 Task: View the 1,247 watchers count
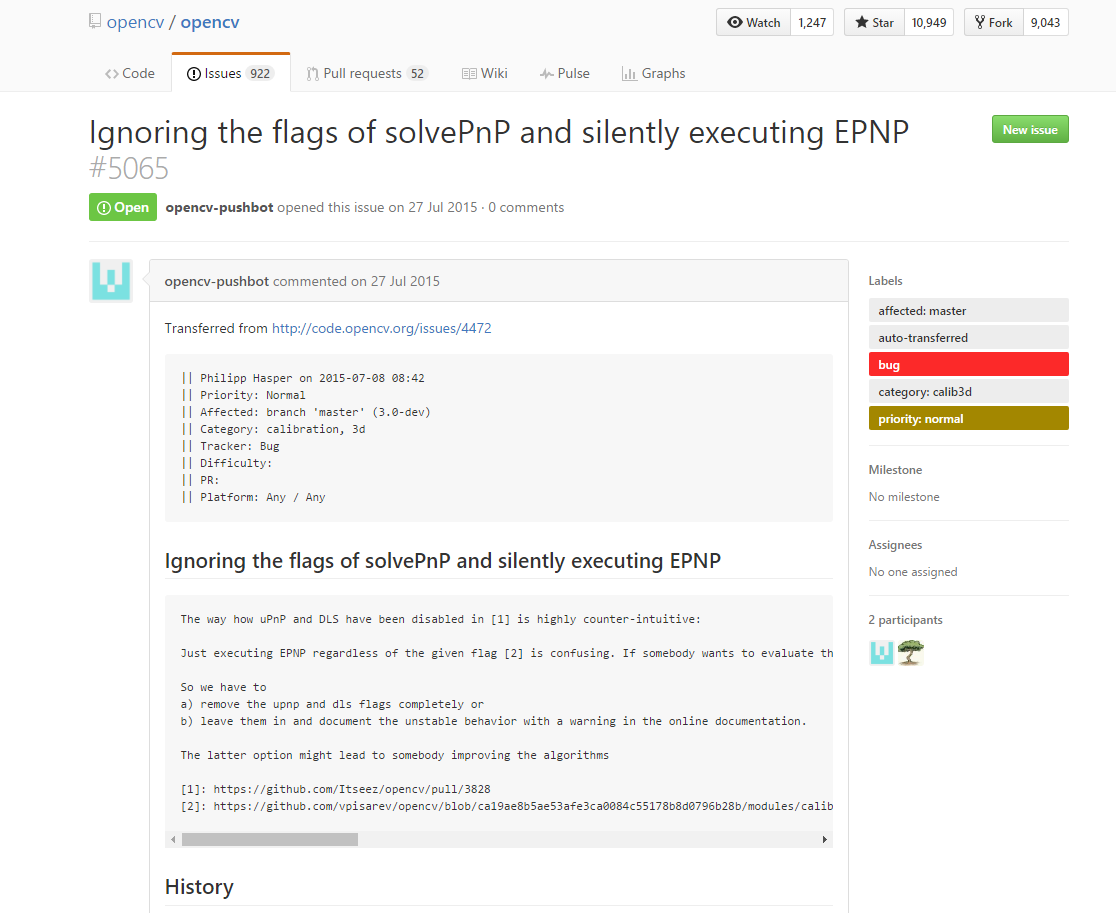coord(812,22)
